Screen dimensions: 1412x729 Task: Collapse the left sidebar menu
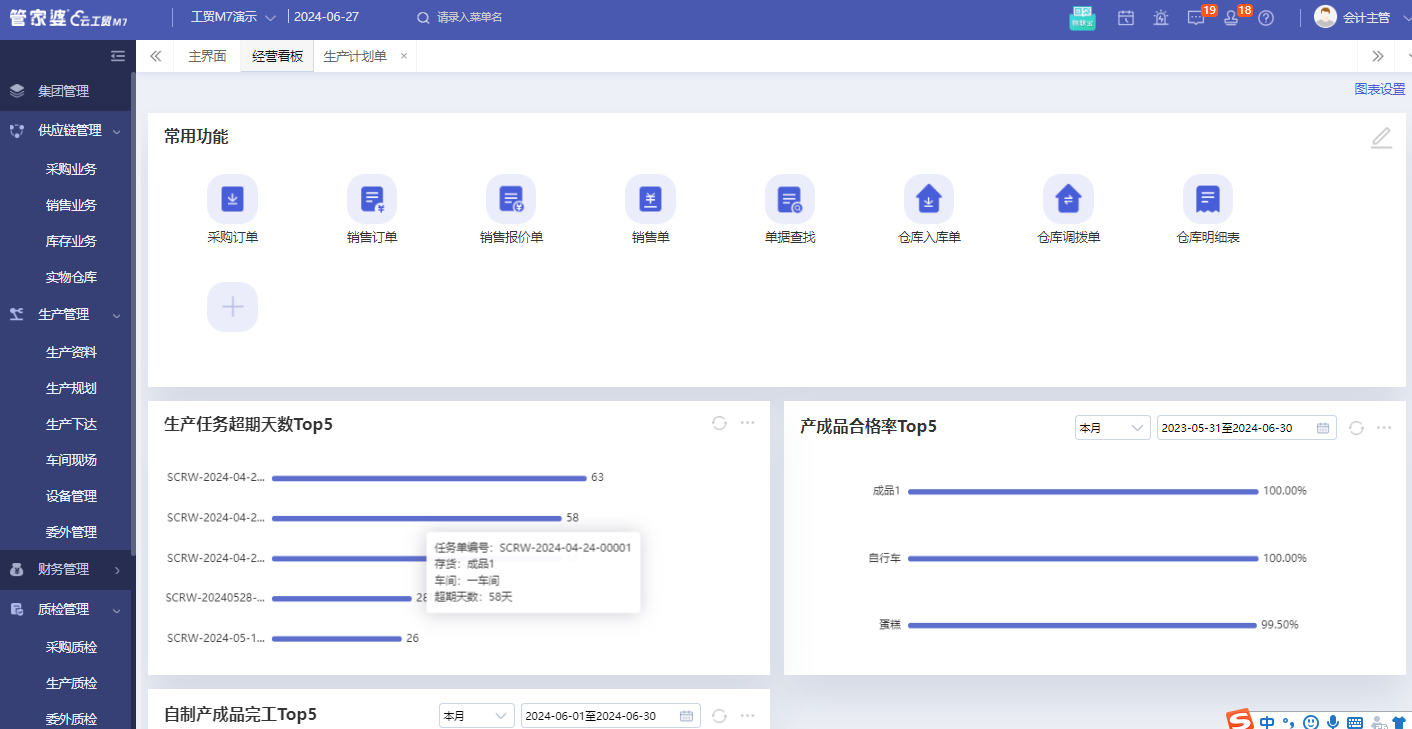point(118,56)
